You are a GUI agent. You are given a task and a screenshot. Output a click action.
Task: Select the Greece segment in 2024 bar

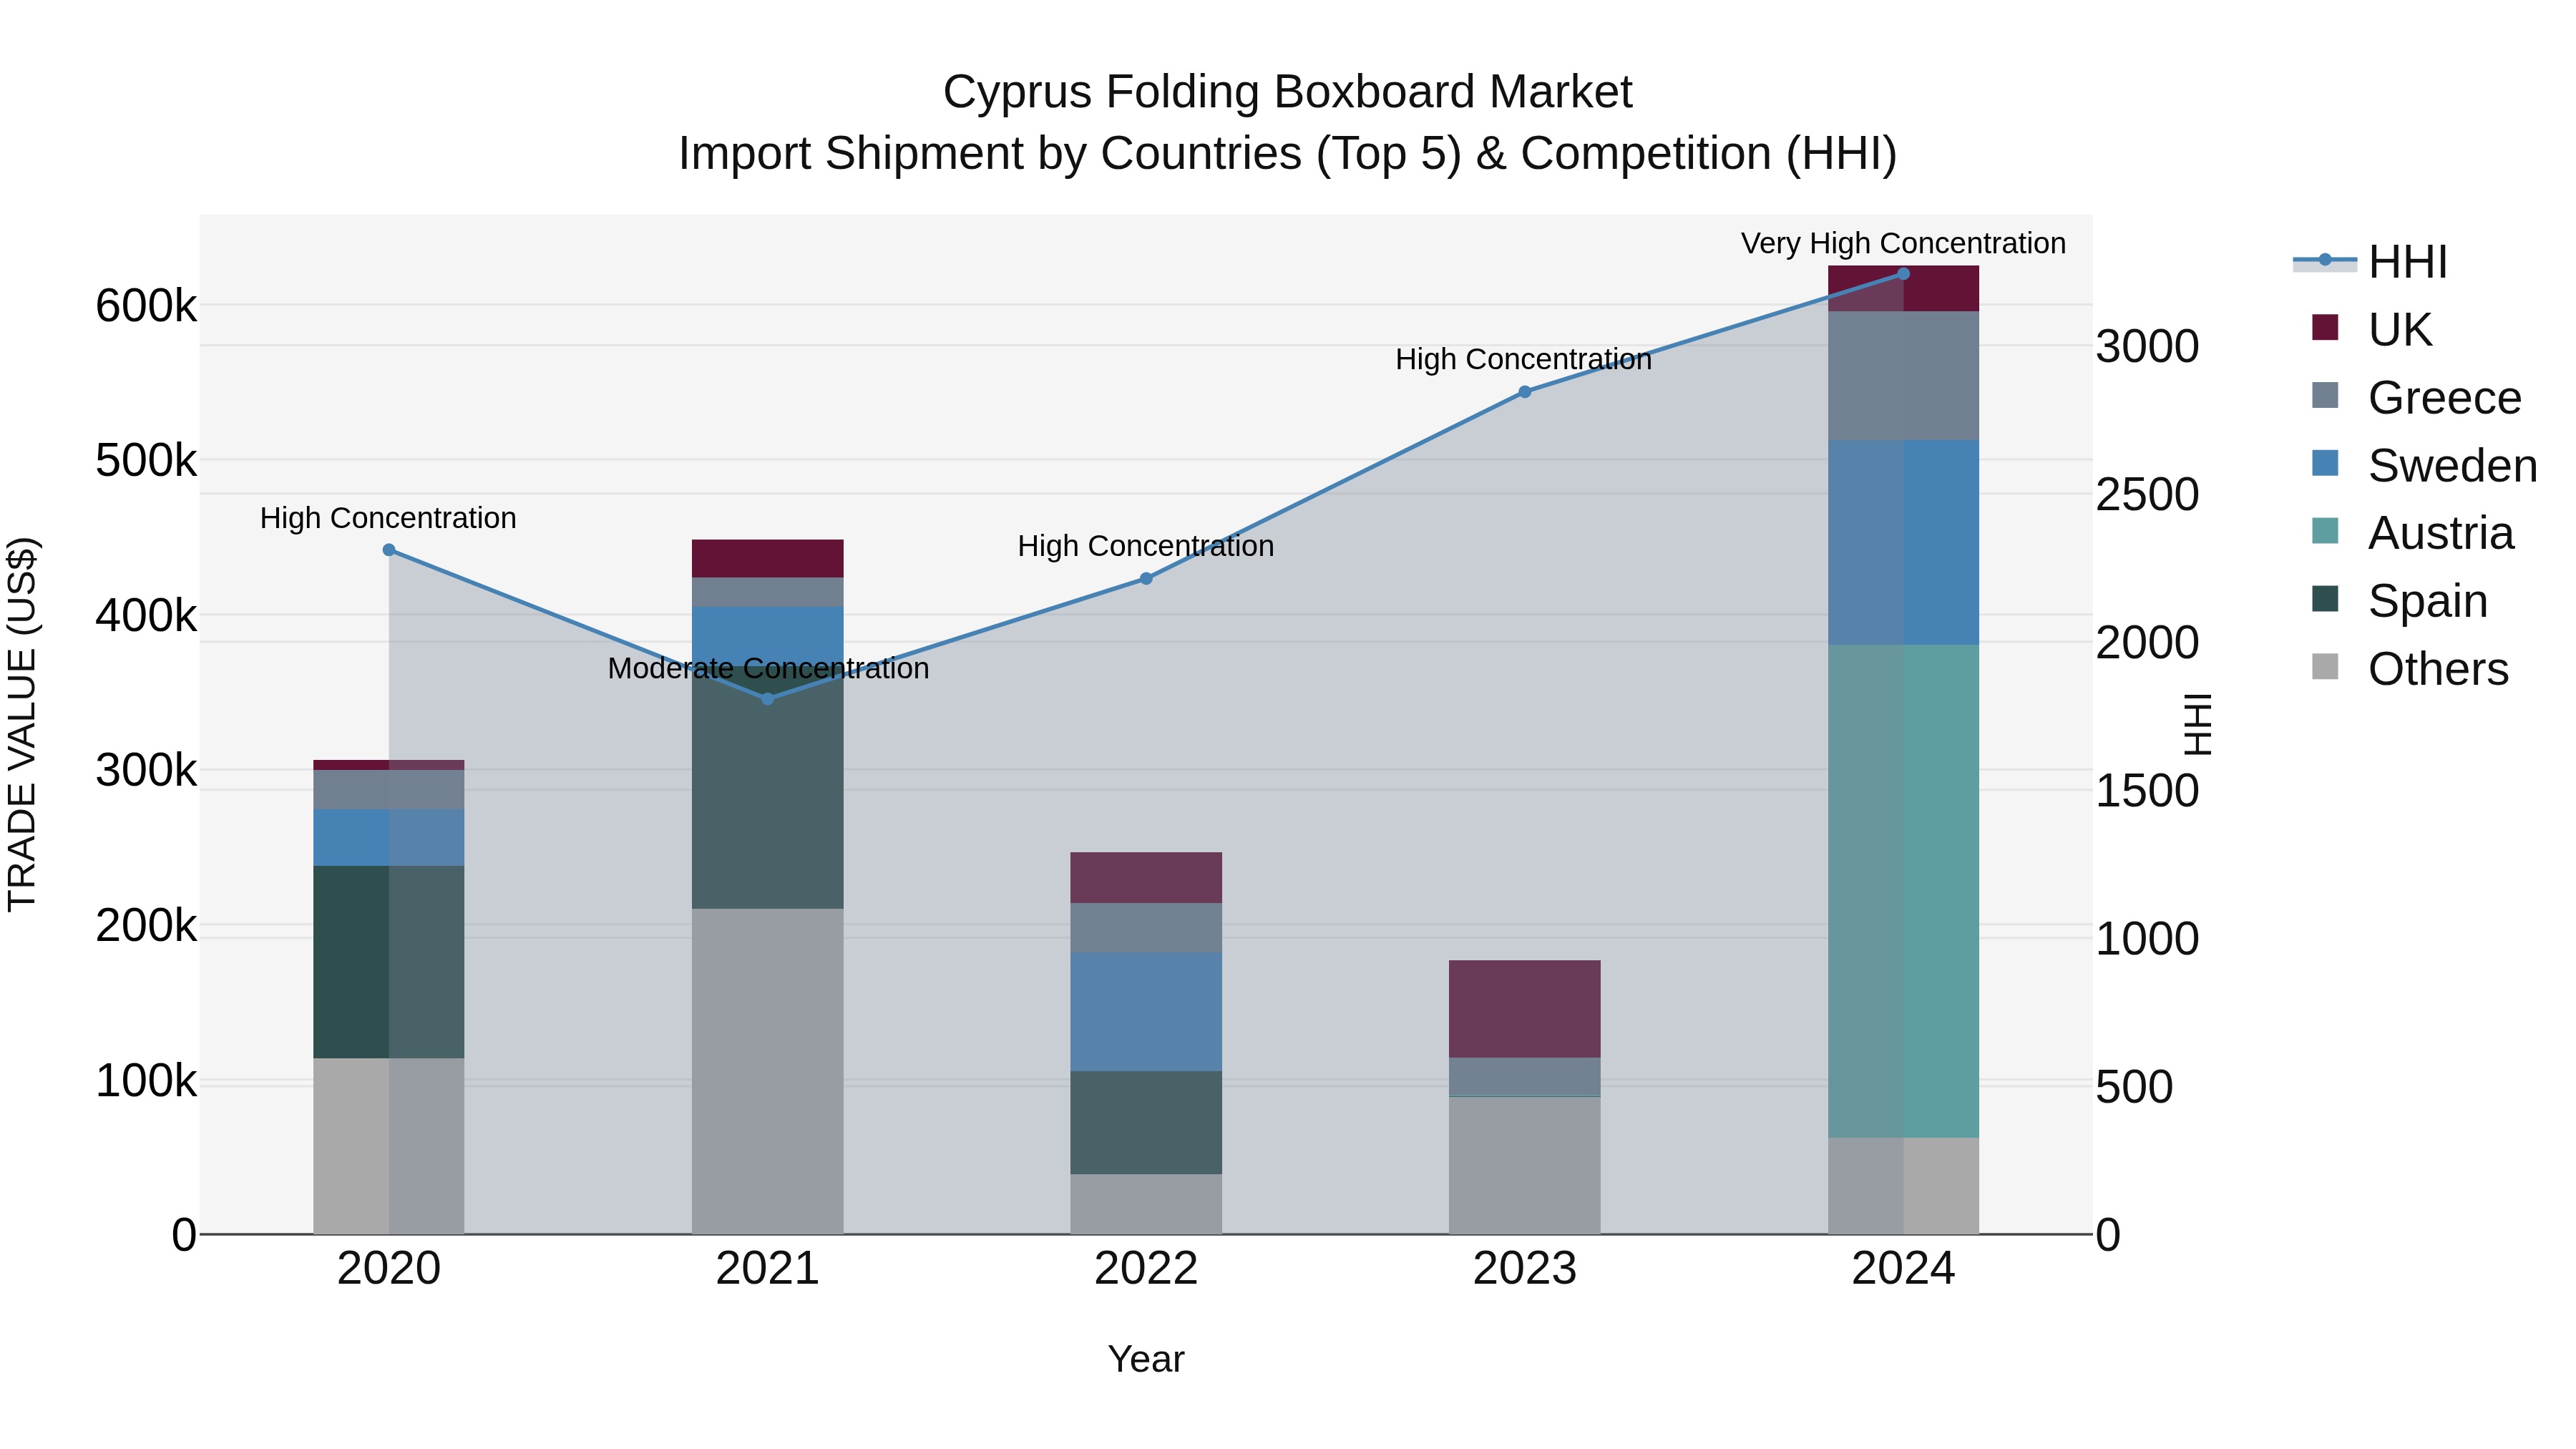[x=1904, y=376]
